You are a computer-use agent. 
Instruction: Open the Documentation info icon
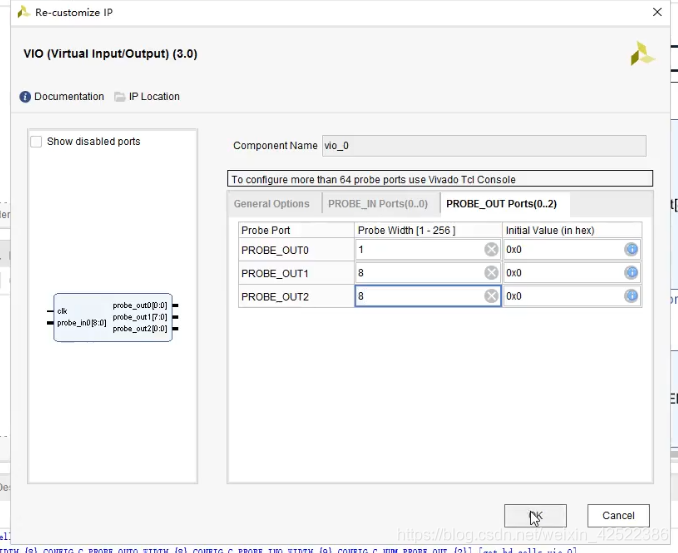click(25, 96)
